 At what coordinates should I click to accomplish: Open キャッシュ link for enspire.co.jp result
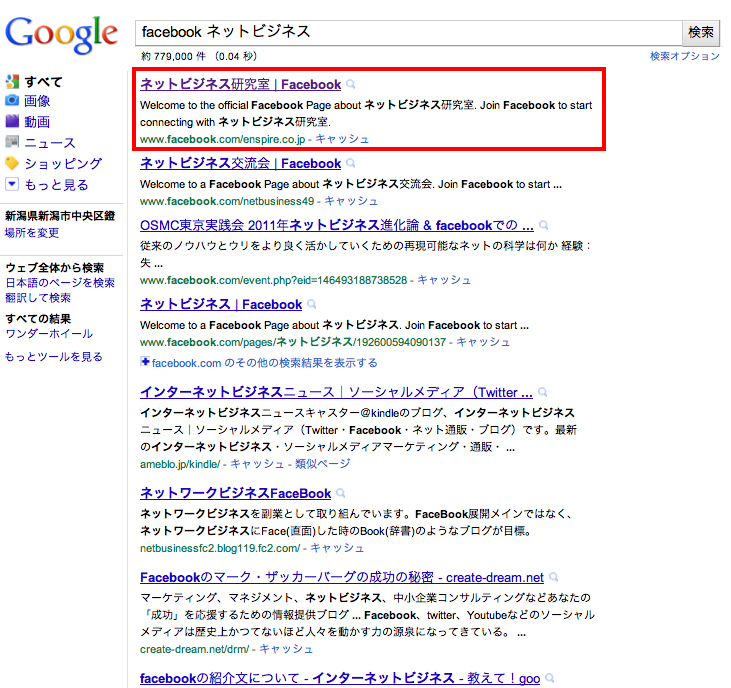pos(342,139)
